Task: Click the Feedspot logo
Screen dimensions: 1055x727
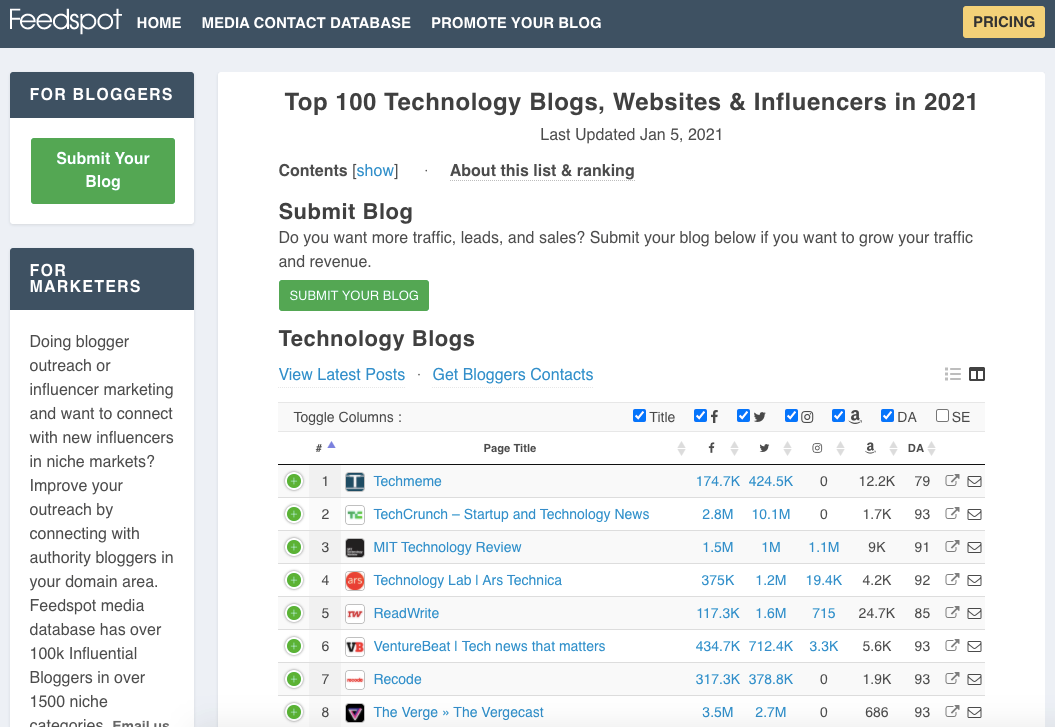Action: click(x=65, y=20)
